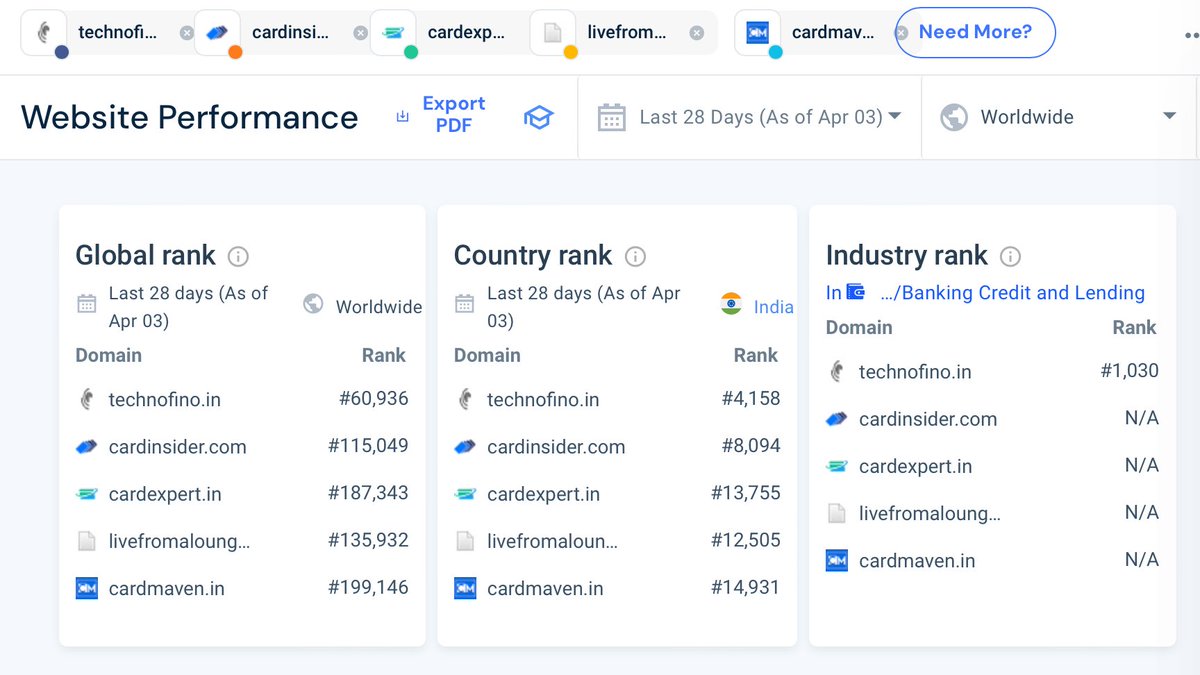
Task: Remove the technofino site chip
Action: tap(187, 33)
